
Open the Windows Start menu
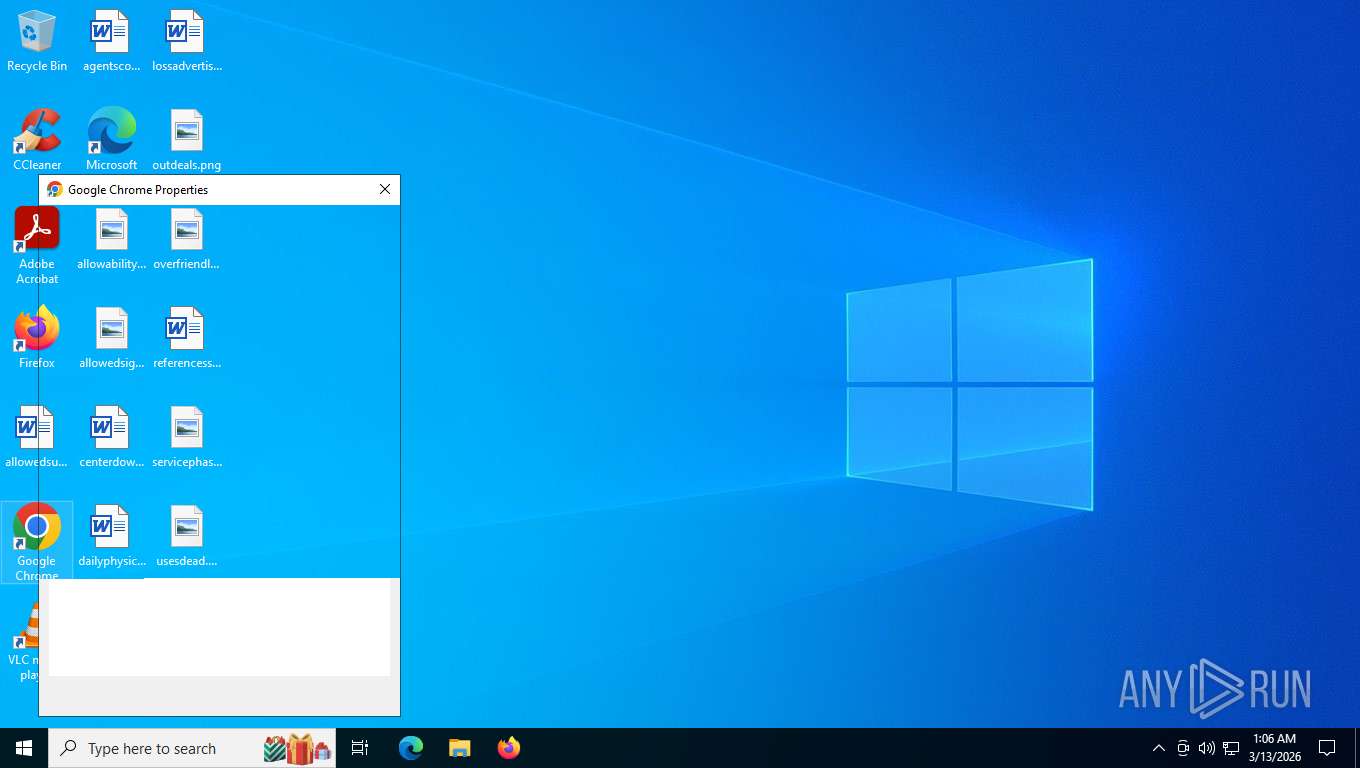point(24,748)
